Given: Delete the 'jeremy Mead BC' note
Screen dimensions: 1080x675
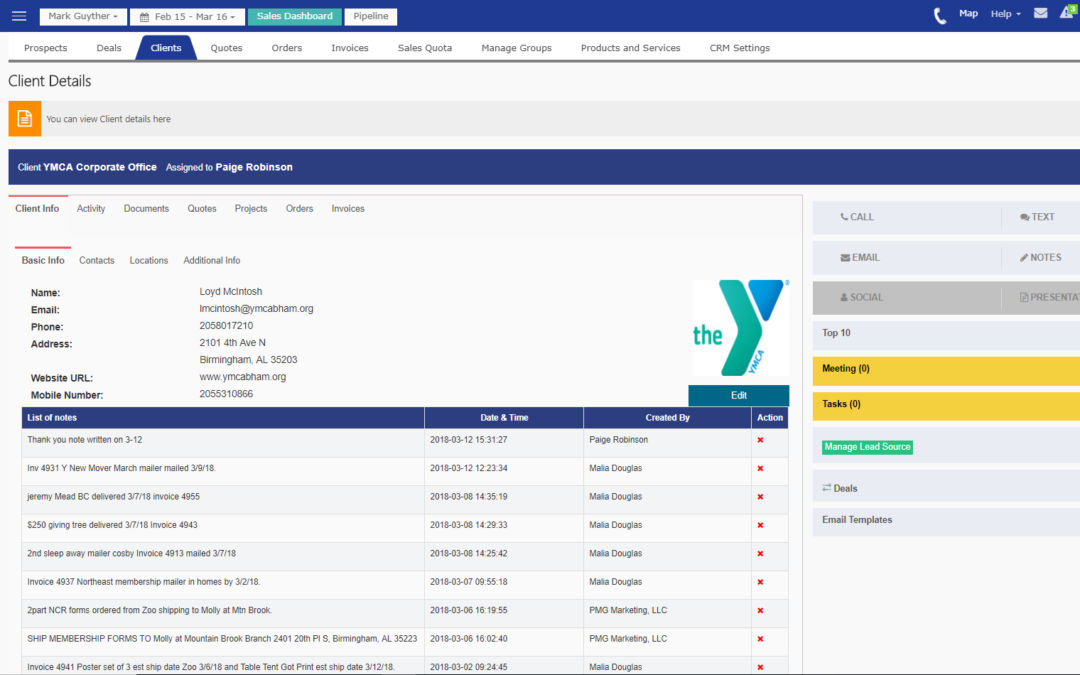Looking at the screenshot, I should [x=760, y=497].
